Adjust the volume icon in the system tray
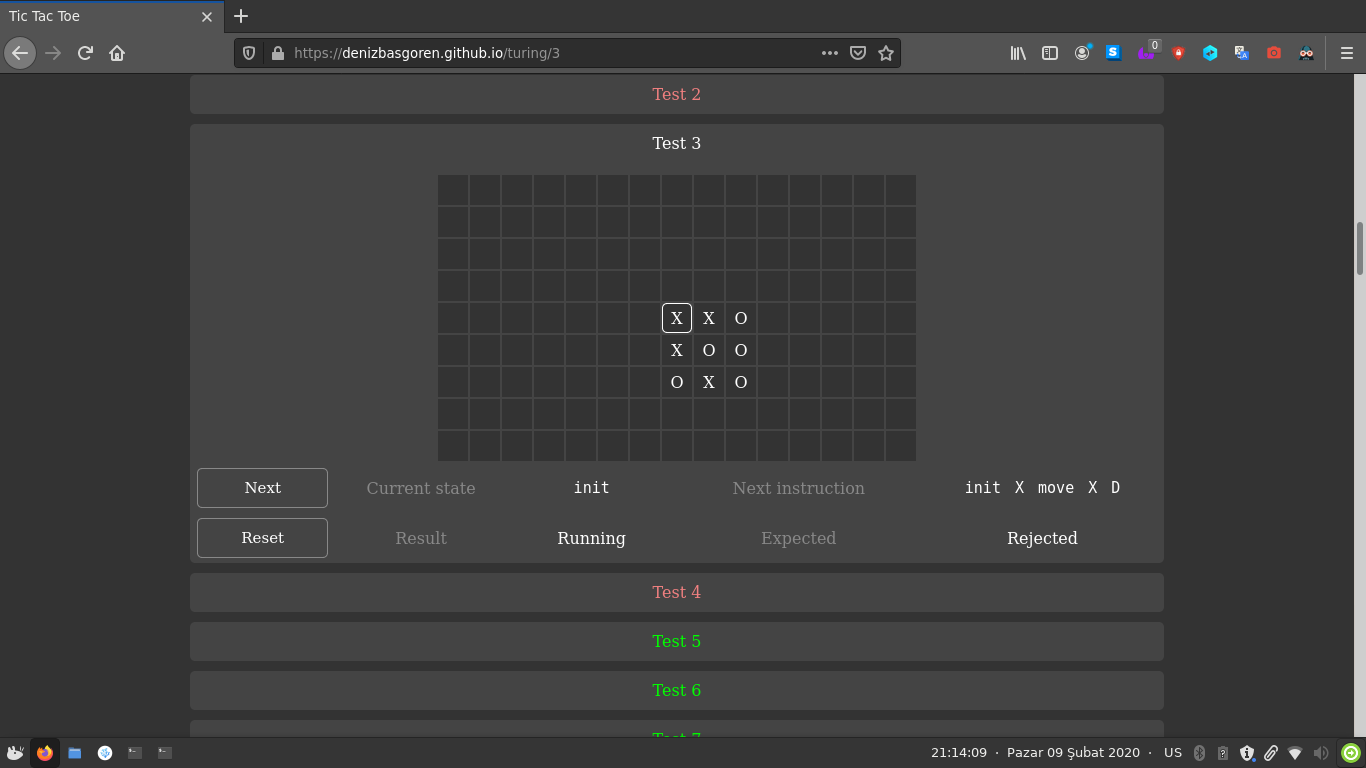The width and height of the screenshot is (1366, 768). point(1320,752)
